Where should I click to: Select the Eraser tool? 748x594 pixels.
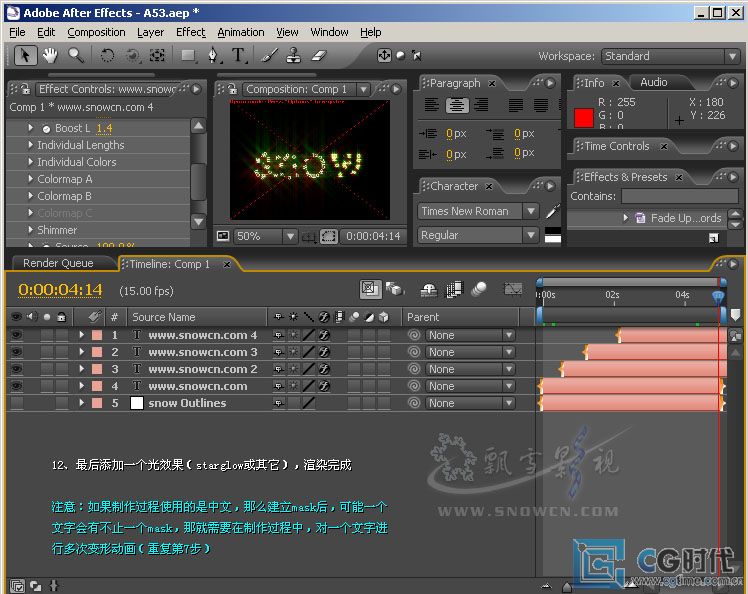point(319,56)
